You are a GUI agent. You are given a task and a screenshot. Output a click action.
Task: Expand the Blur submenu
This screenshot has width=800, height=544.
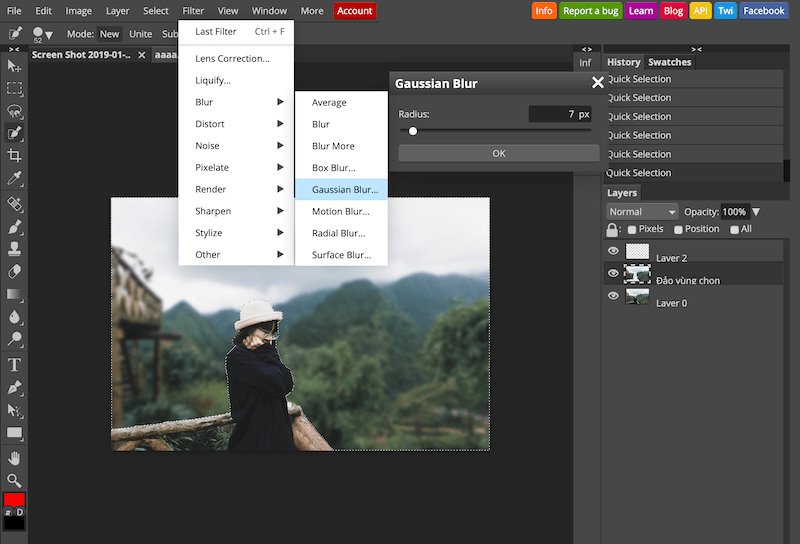pyautogui.click(x=236, y=102)
